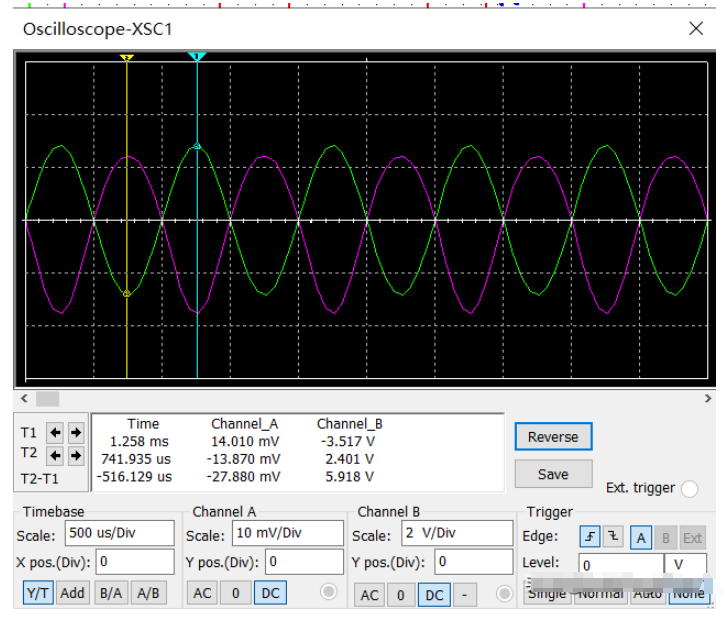The width and height of the screenshot is (725, 617).
Task: Set Channel A coupling to DC
Action: 270,593
